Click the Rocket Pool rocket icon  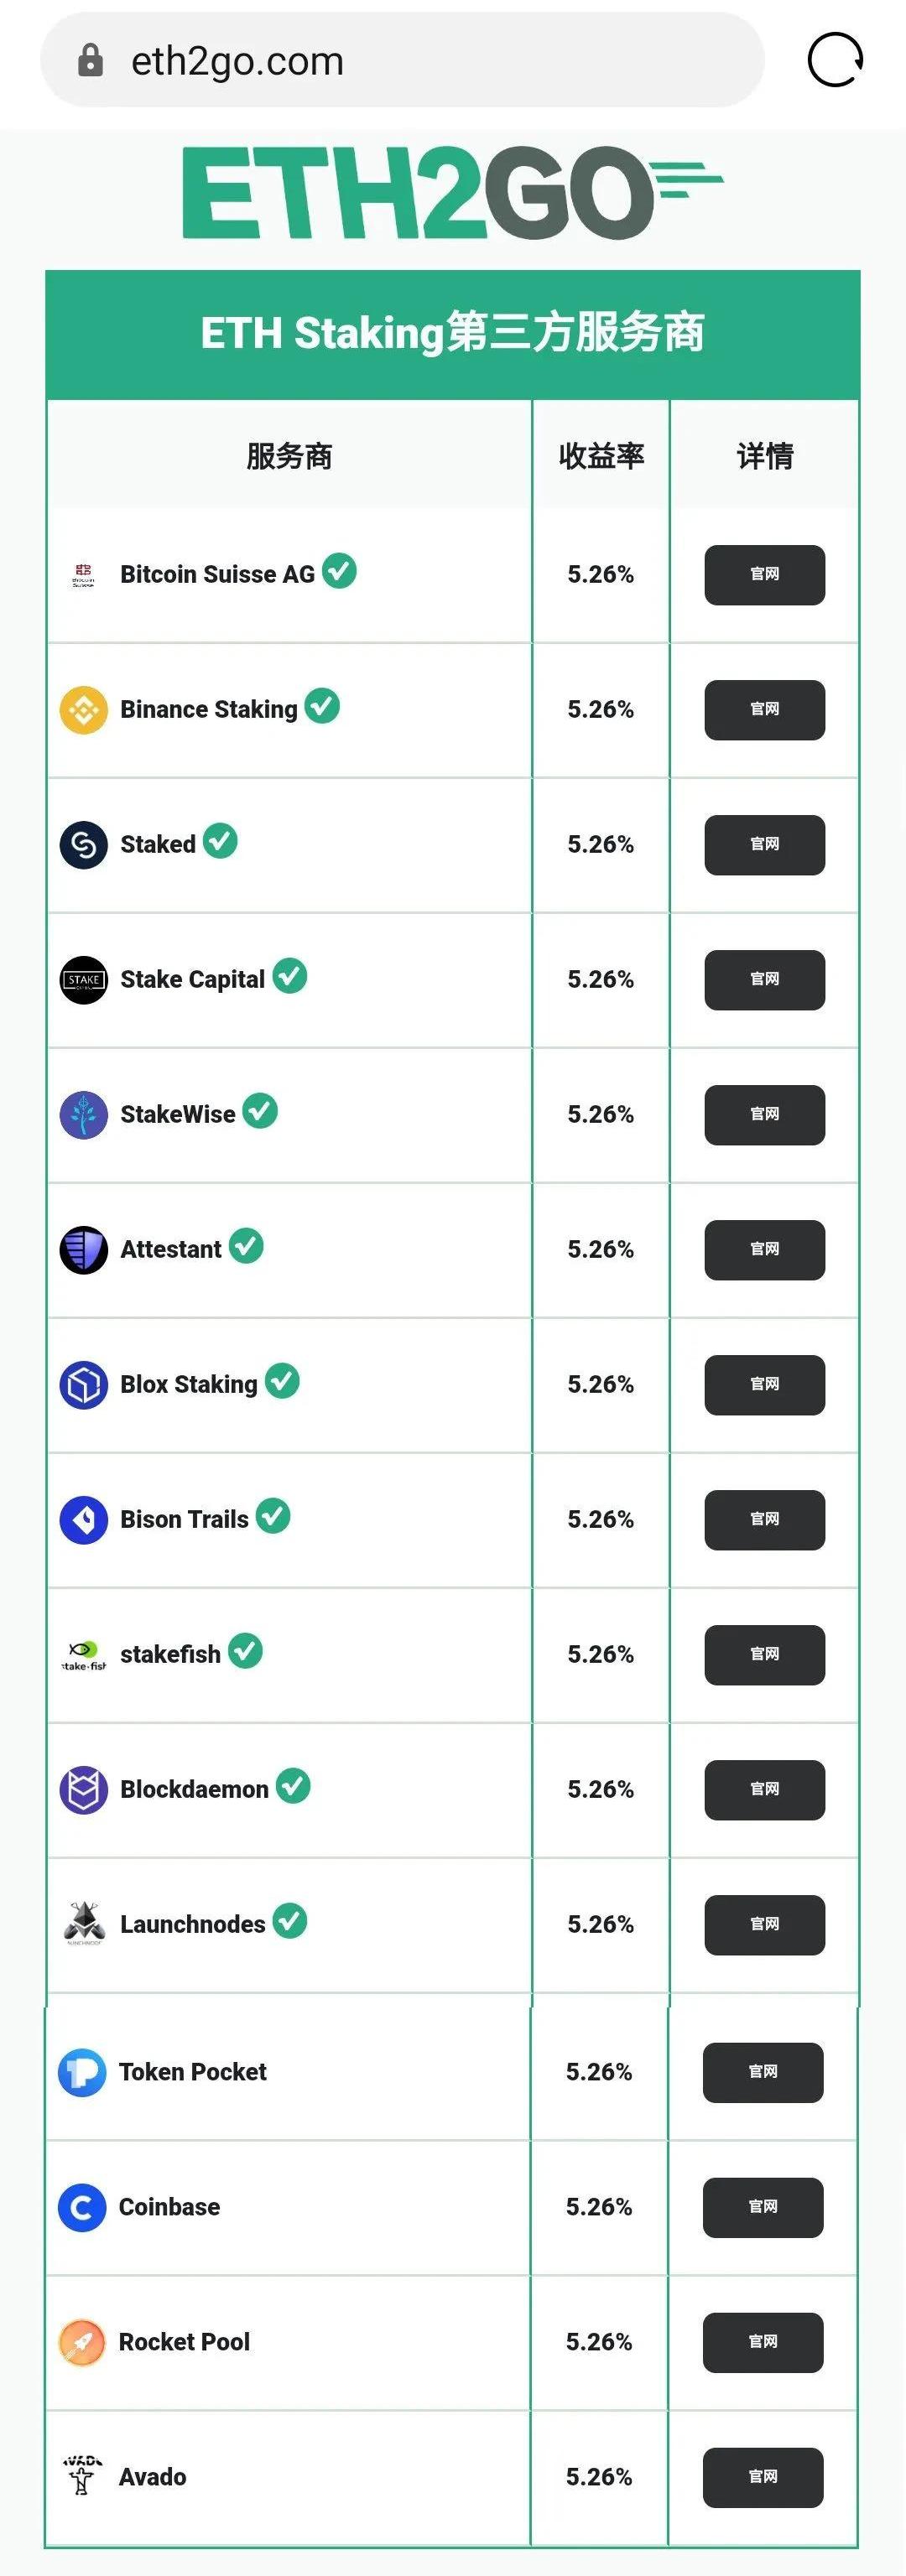[x=82, y=2342]
